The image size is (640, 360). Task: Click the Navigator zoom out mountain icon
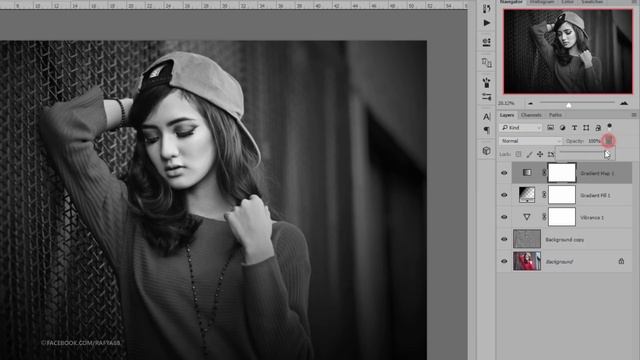531,103
